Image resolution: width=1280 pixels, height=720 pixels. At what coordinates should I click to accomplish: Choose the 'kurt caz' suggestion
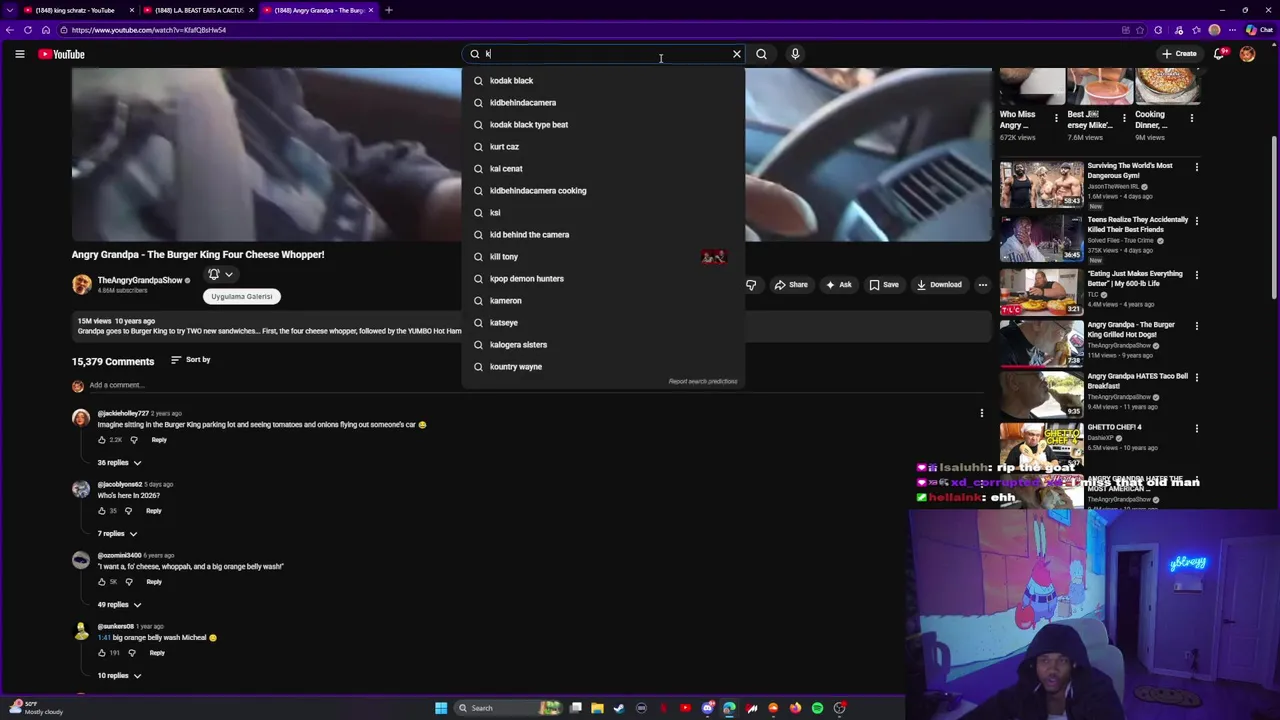coord(603,146)
